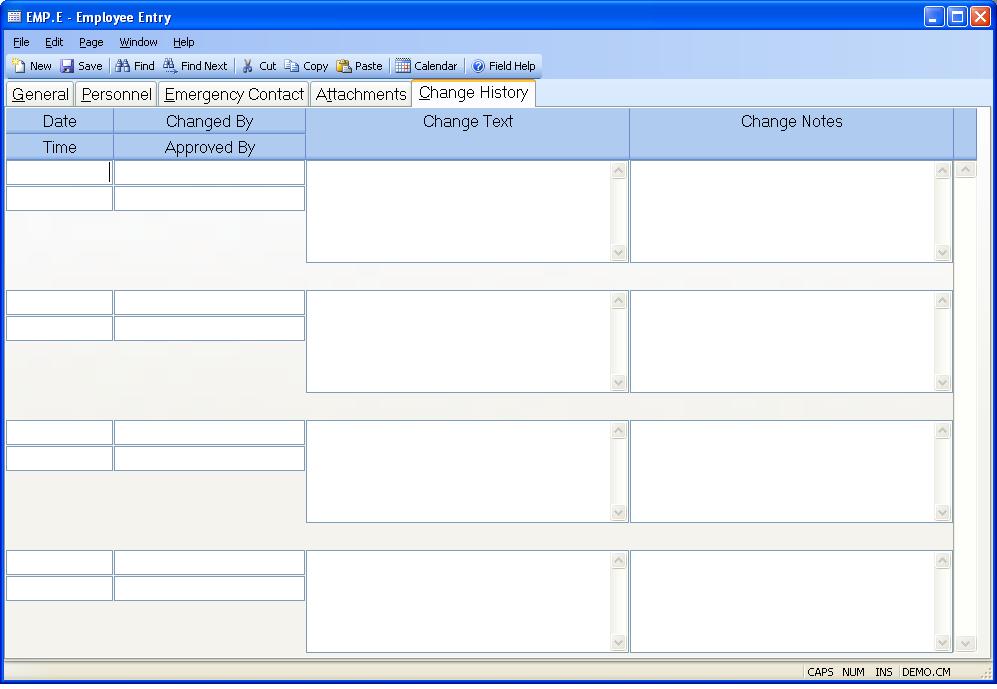Screen dimensions: 997x689
Task: Click inside the first Change Text box
Action: pyautogui.click(x=458, y=211)
